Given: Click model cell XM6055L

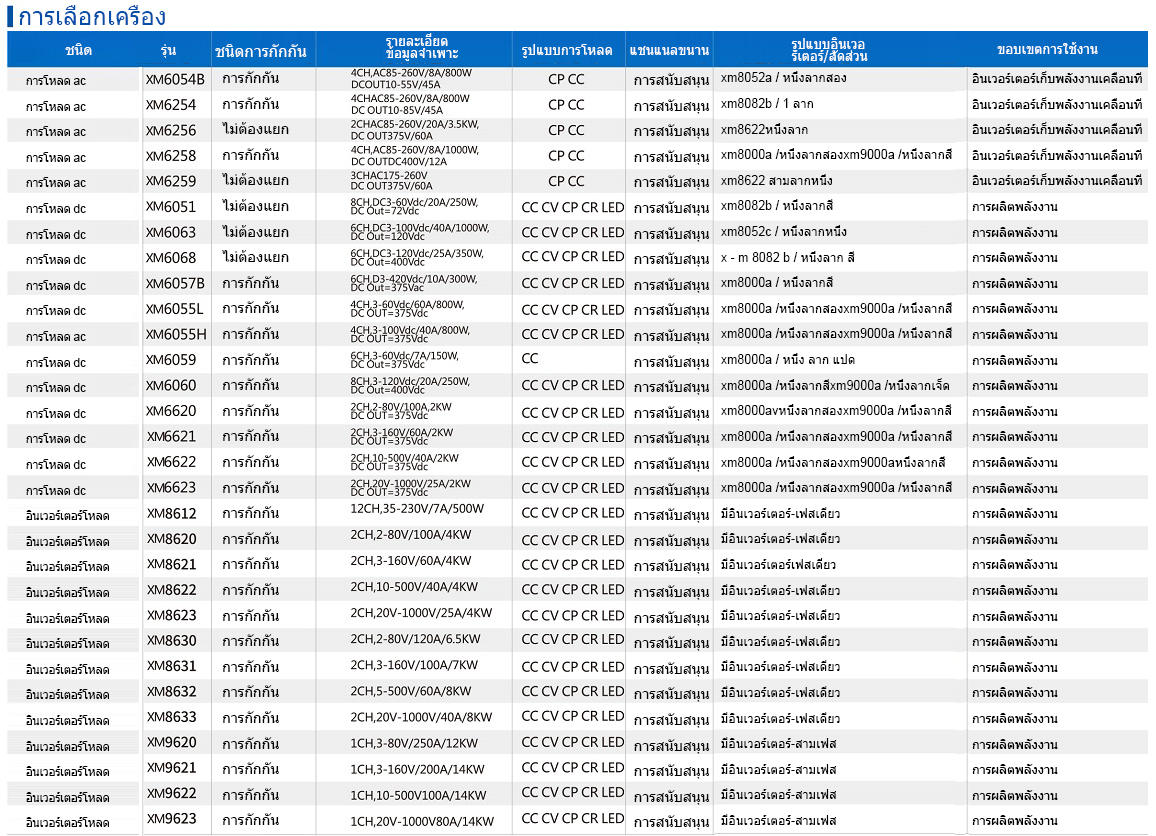Looking at the screenshot, I should [x=174, y=309].
